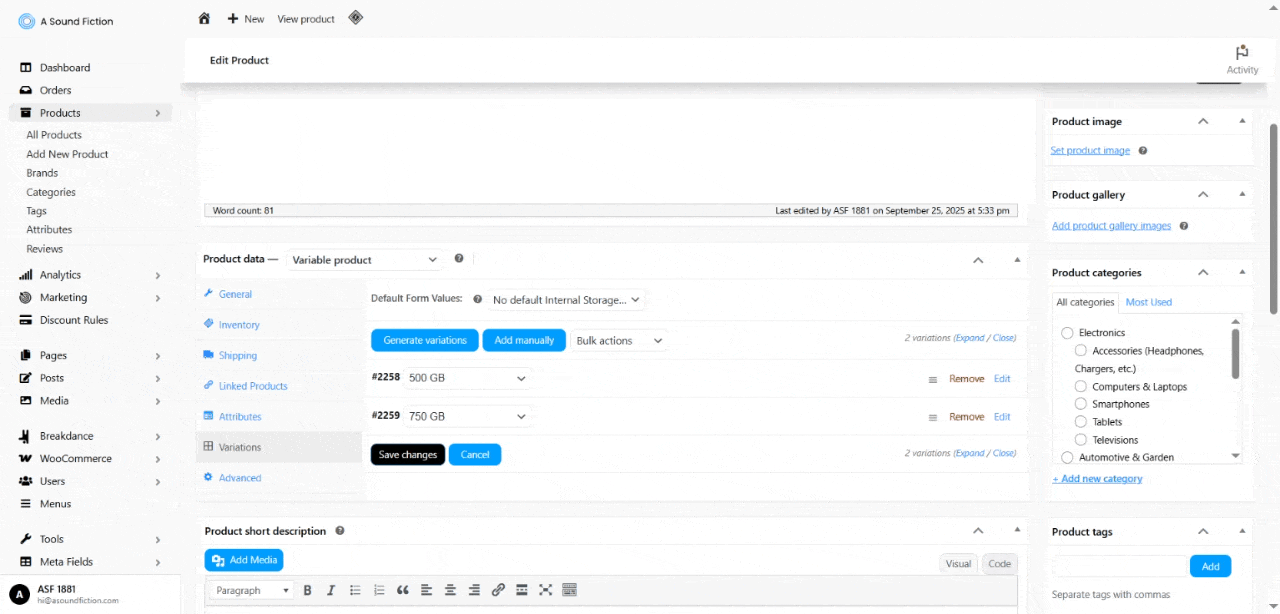Open the Variable product type dropdown
The height and width of the screenshot is (614, 1280).
click(x=364, y=259)
